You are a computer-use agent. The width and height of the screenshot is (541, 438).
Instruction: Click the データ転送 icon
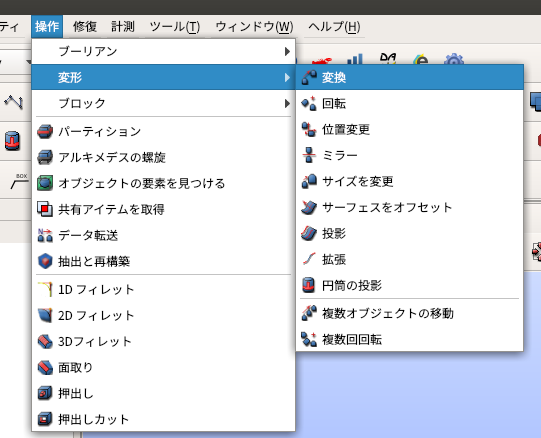pyautogui.click(x=45, y=235)
